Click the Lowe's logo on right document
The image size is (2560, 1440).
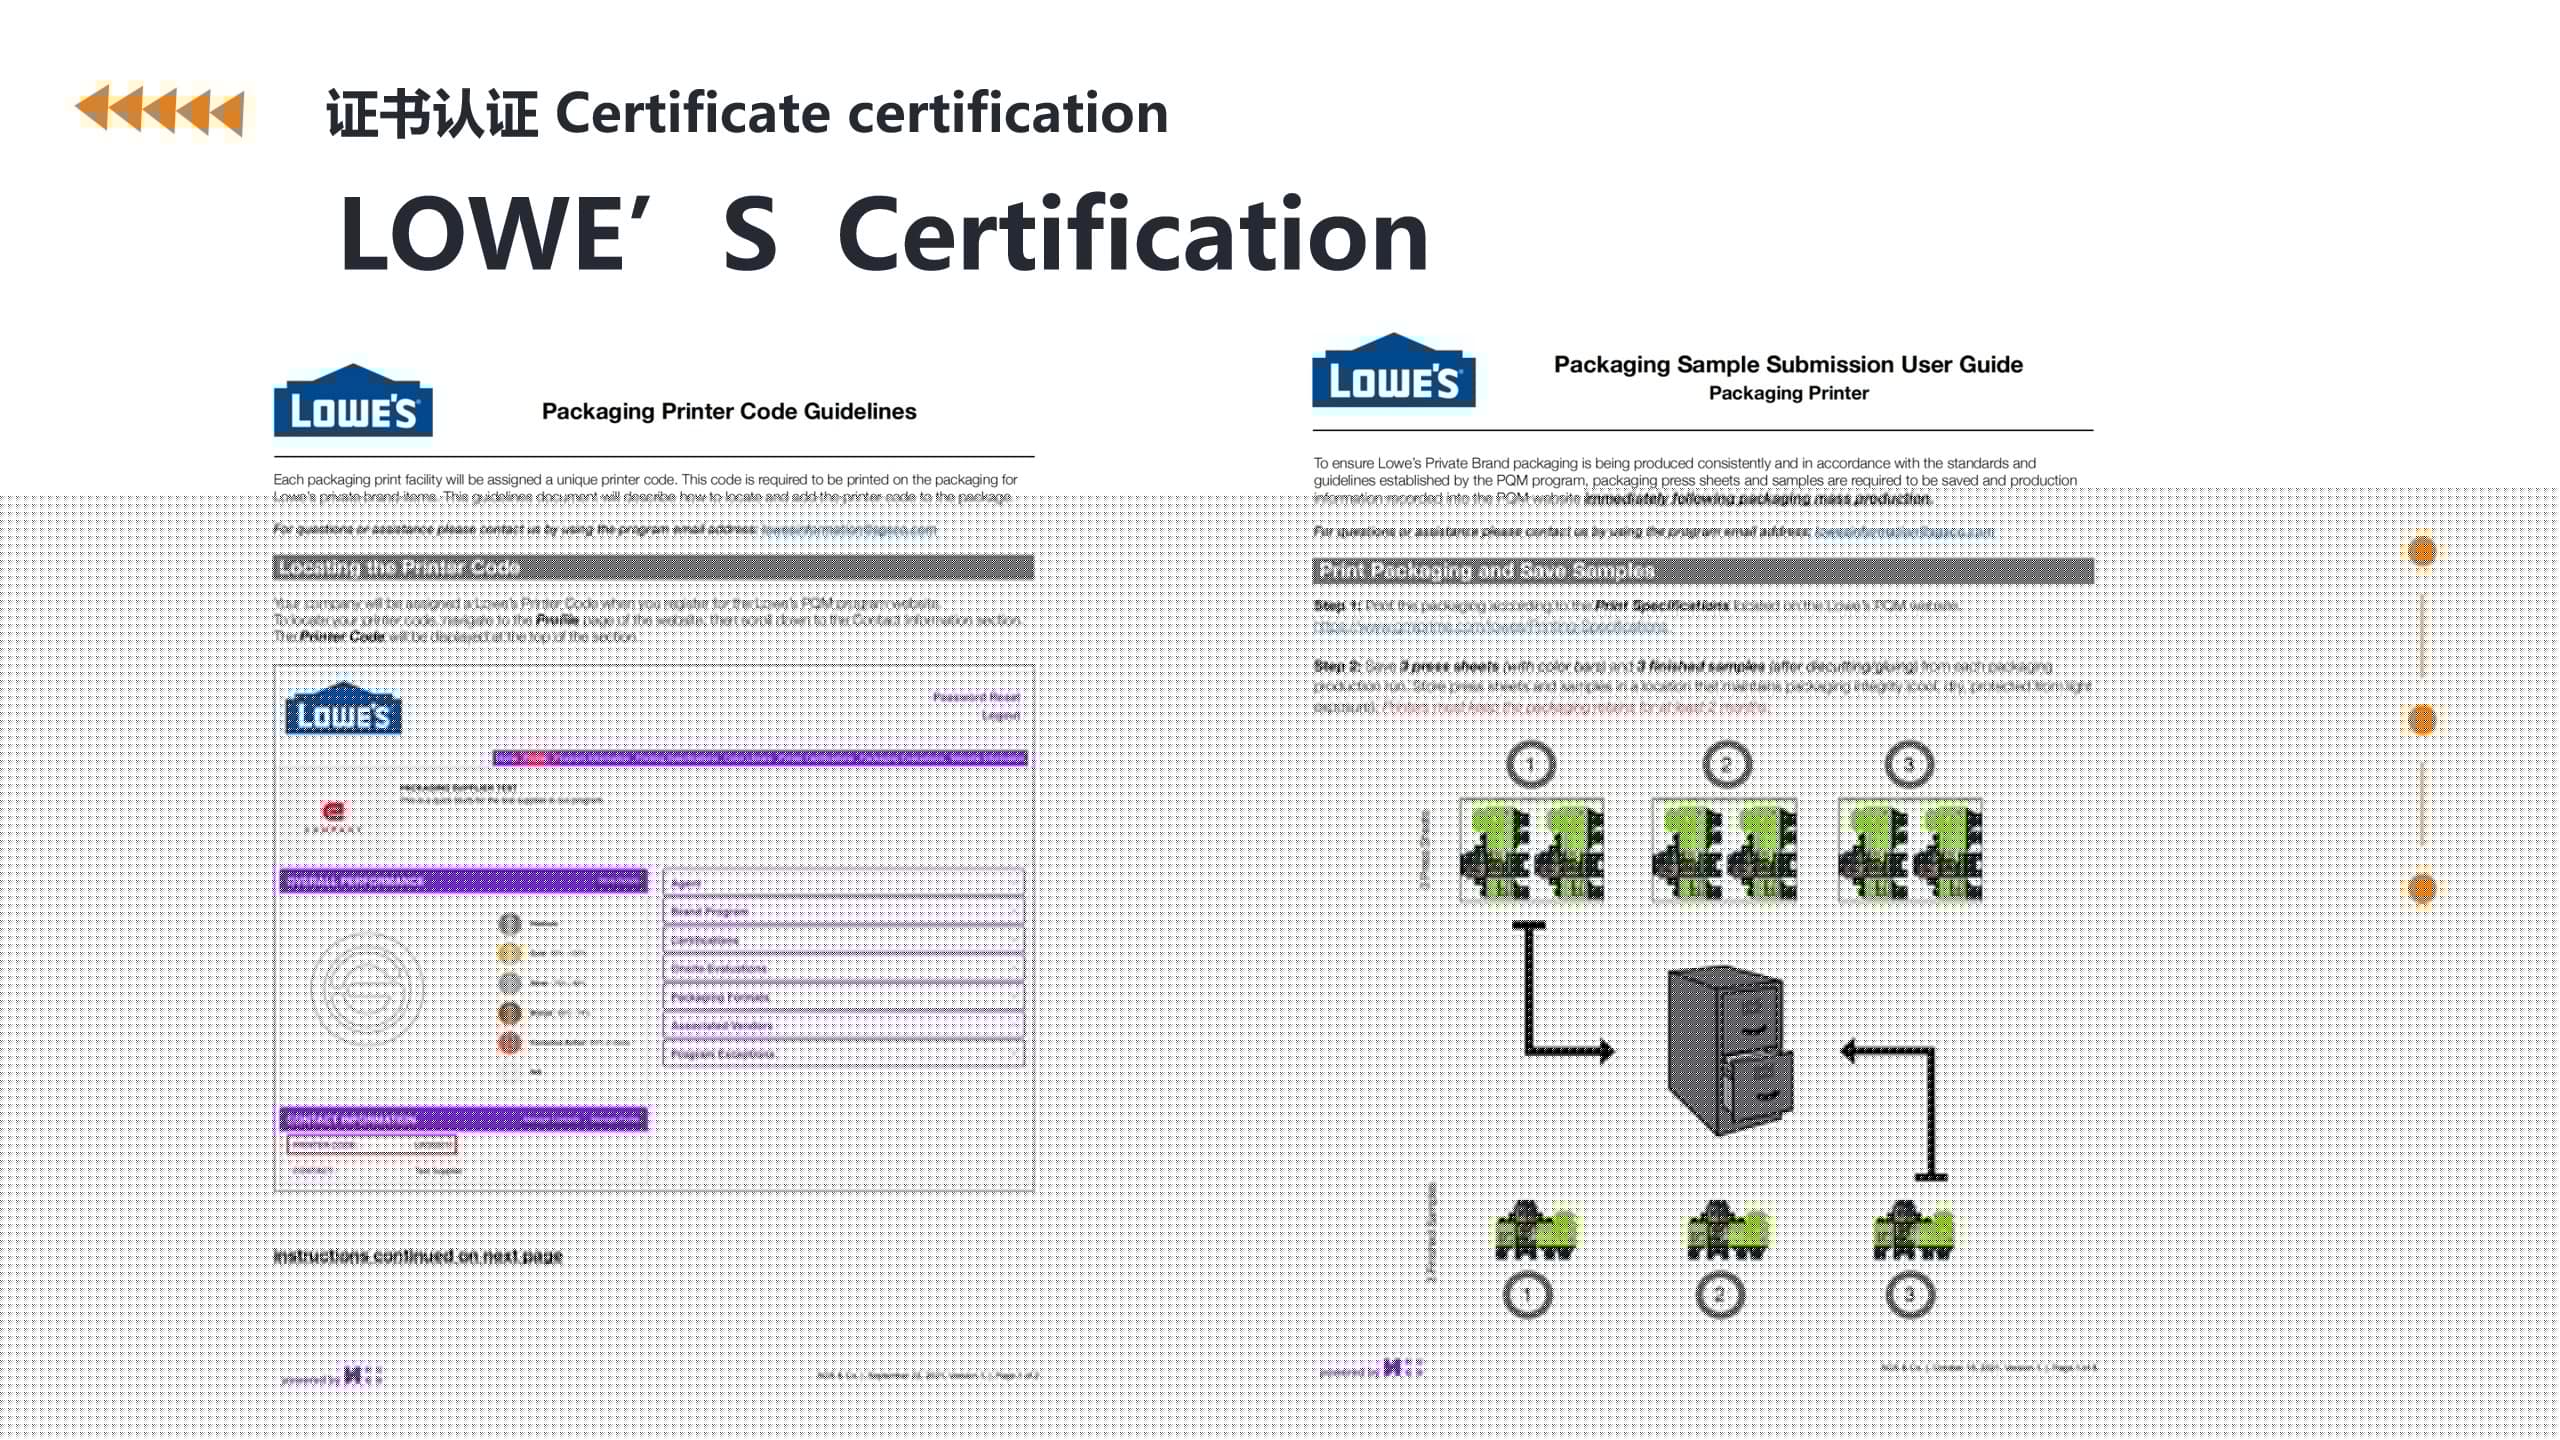1393,373
